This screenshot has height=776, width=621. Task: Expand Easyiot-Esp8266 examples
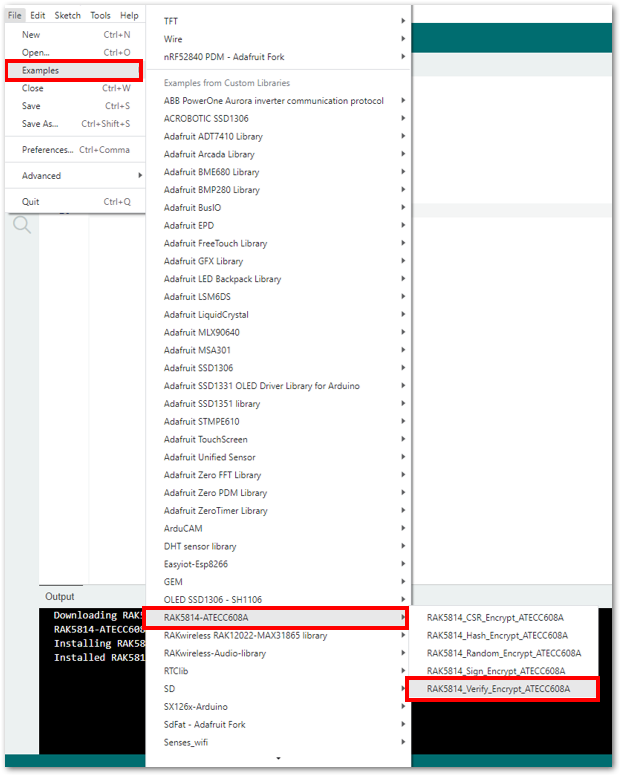click(x=279, y=564)
